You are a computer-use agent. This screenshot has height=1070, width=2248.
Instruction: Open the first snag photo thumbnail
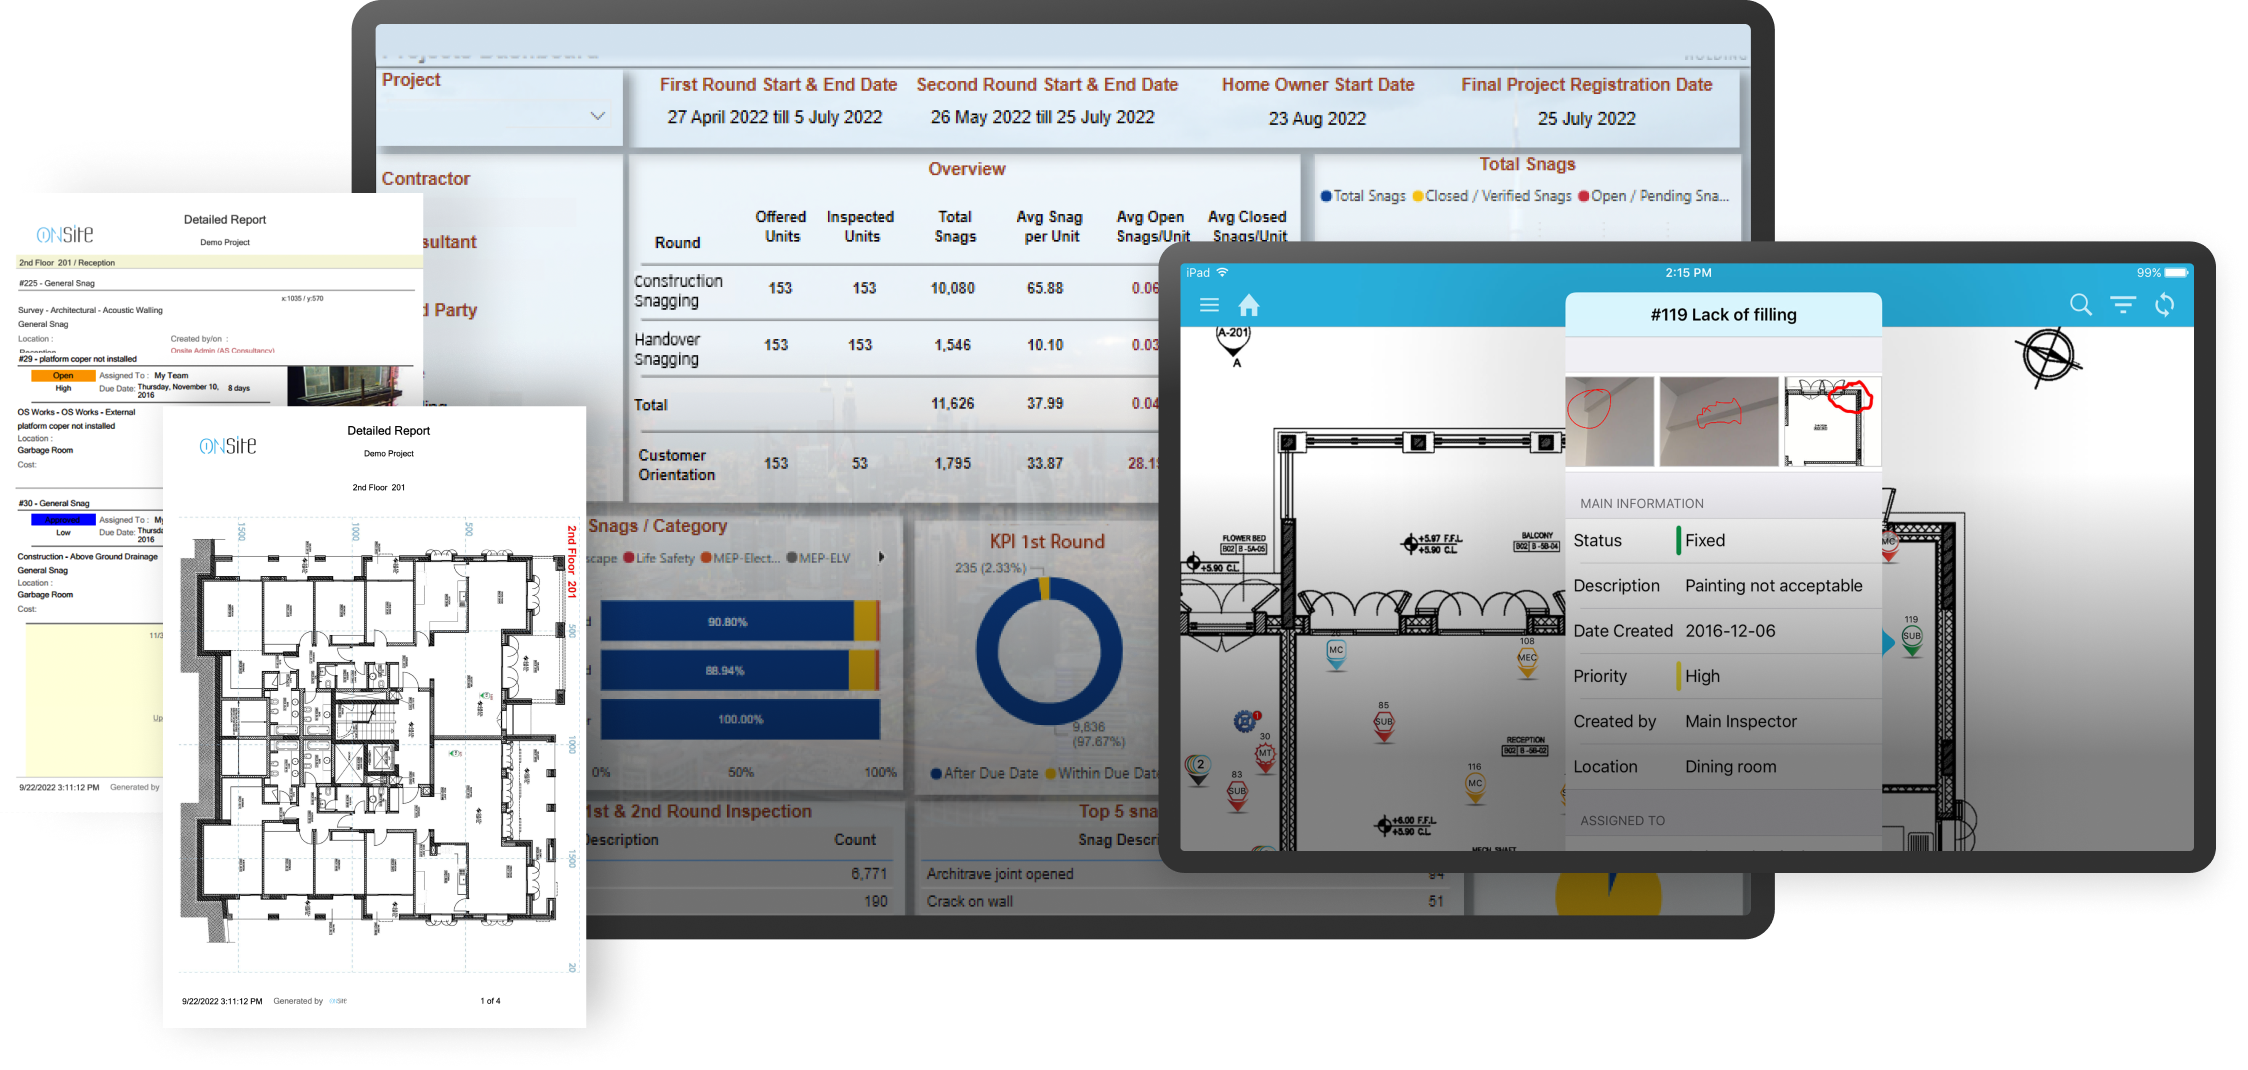click(1609, 421)
